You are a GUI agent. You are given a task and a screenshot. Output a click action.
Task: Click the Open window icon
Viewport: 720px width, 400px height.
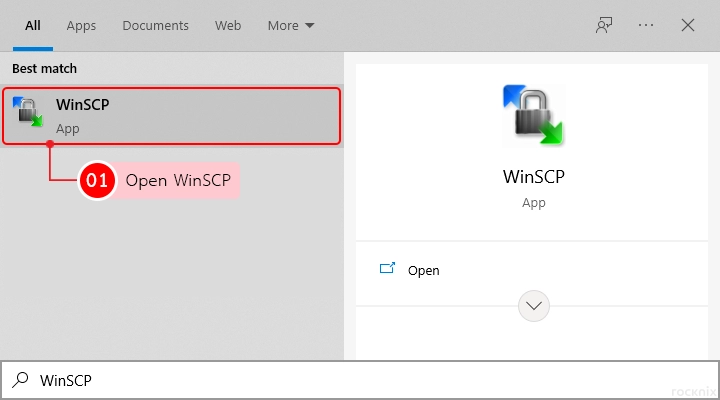tap(387, 268)
